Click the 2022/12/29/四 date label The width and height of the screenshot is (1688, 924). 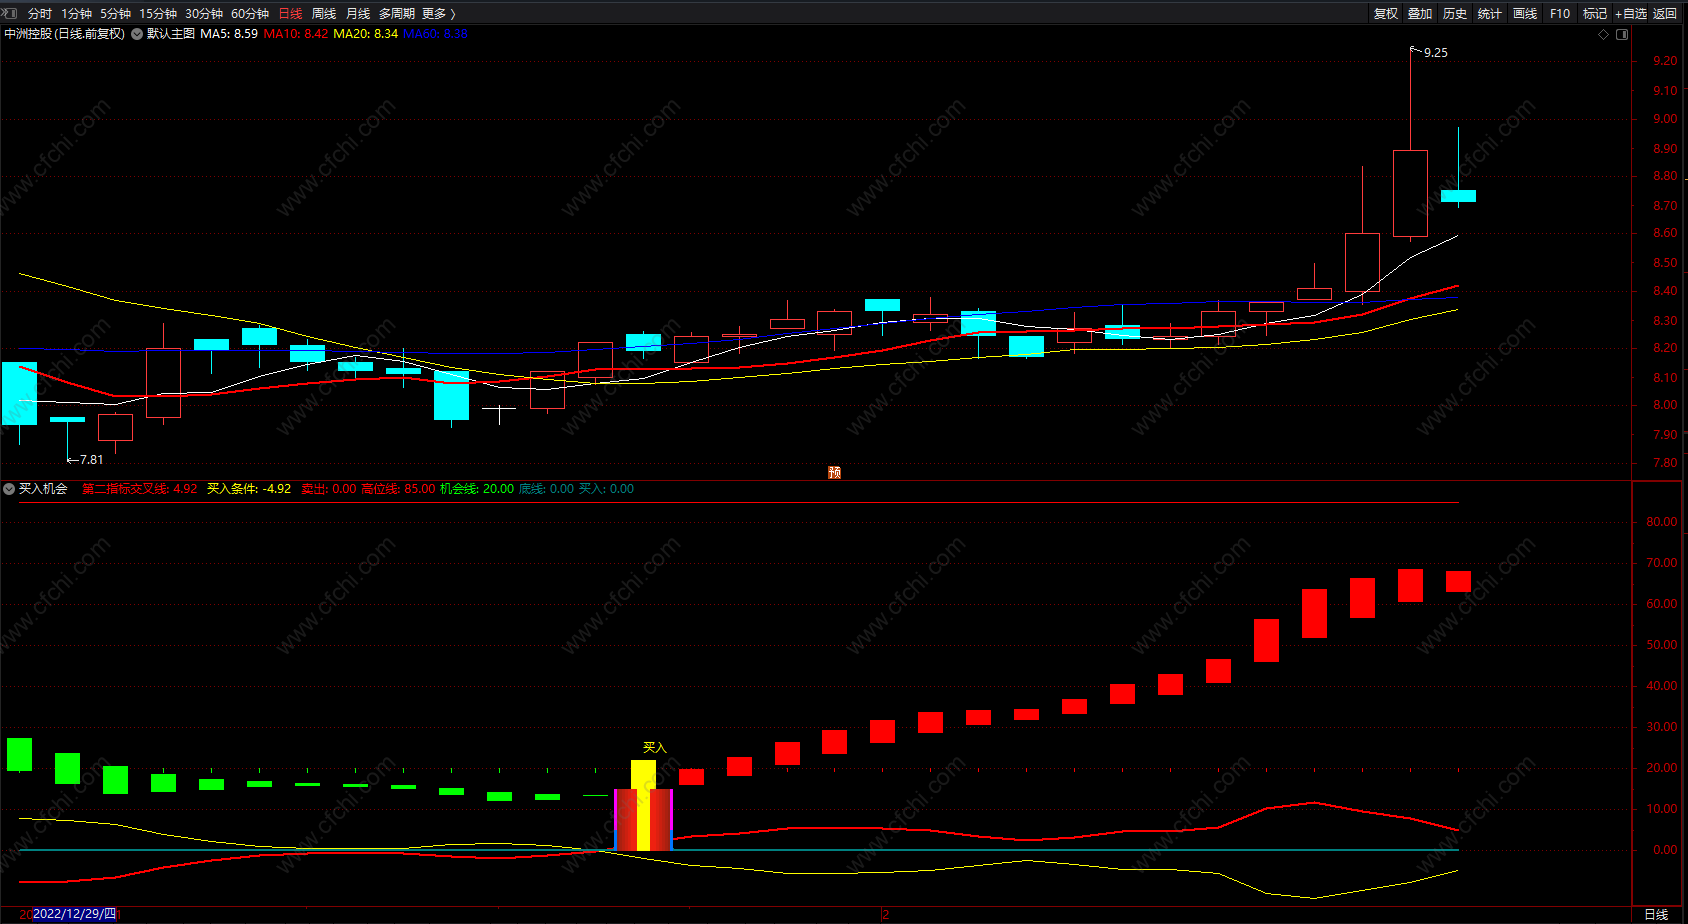[75, 914]
